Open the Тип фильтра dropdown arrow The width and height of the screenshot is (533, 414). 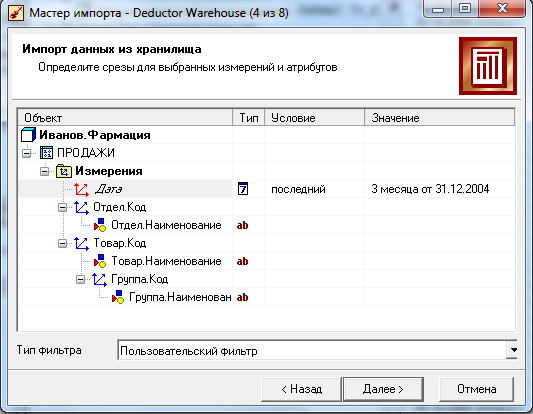pyautogui.click(x=512, y=350)
